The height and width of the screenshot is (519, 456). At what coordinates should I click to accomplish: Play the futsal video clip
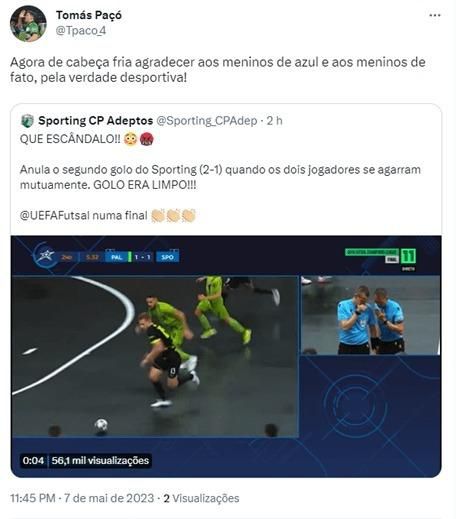tap(226, 356)
